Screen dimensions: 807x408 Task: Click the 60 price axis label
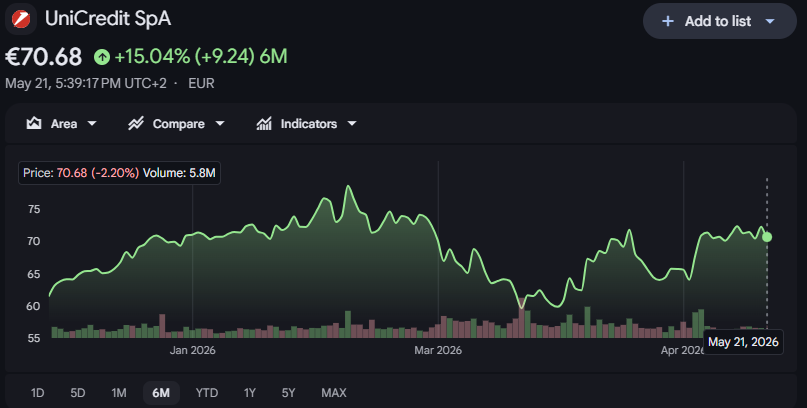(33, 306)
